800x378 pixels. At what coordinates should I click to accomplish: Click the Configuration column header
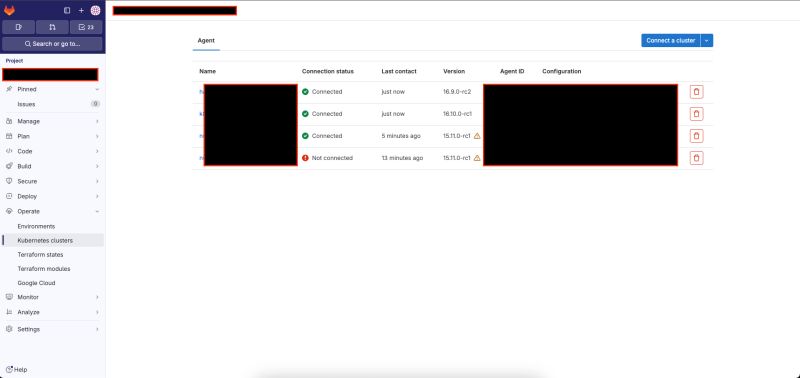[562, 71]
